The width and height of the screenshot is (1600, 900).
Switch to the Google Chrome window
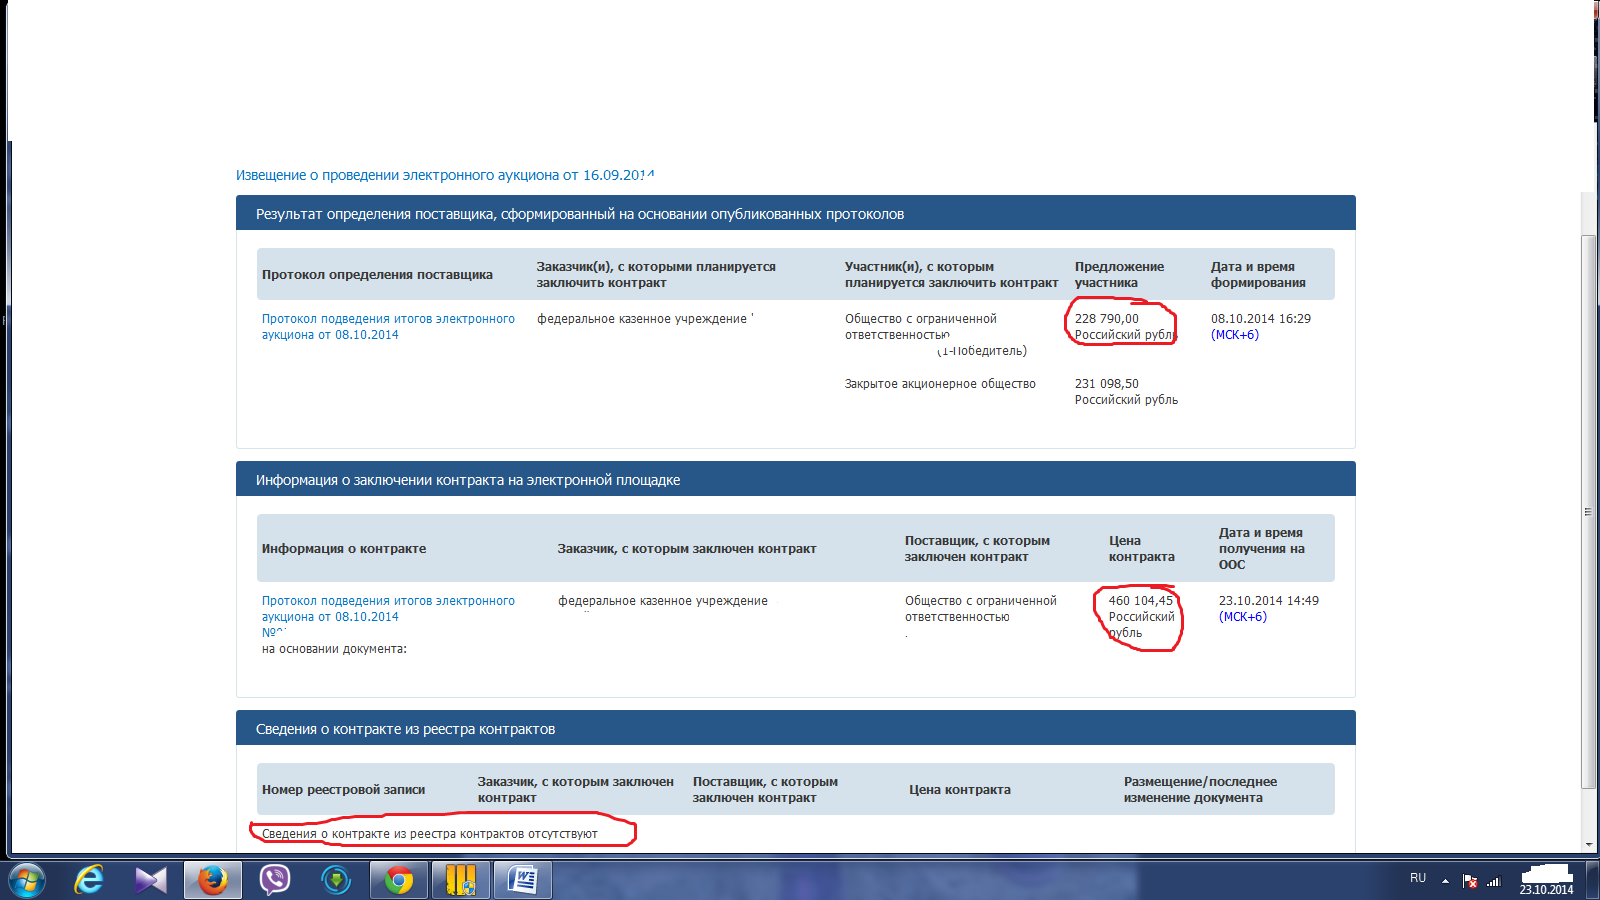(399, 880)
